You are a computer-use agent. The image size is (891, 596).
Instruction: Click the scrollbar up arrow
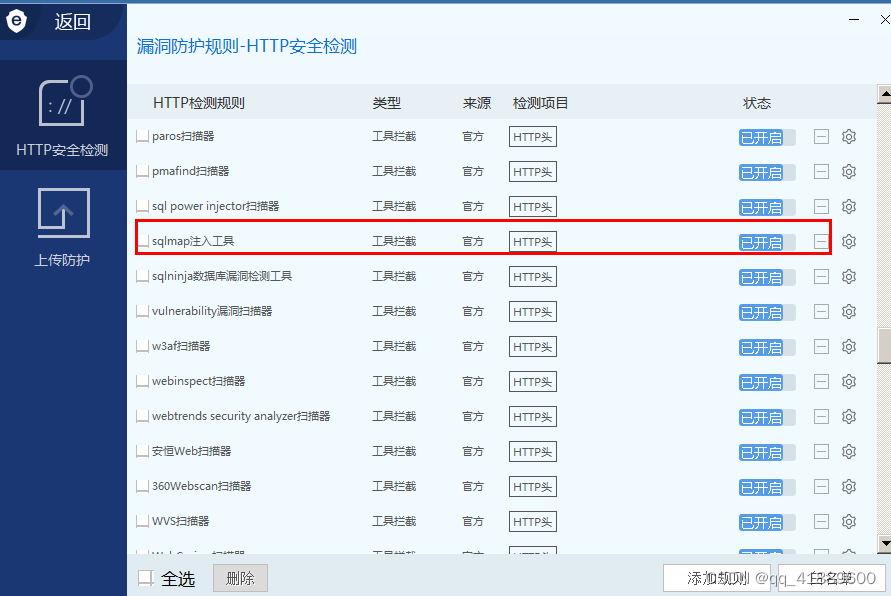pyautogui.click(x=884, y=94)
